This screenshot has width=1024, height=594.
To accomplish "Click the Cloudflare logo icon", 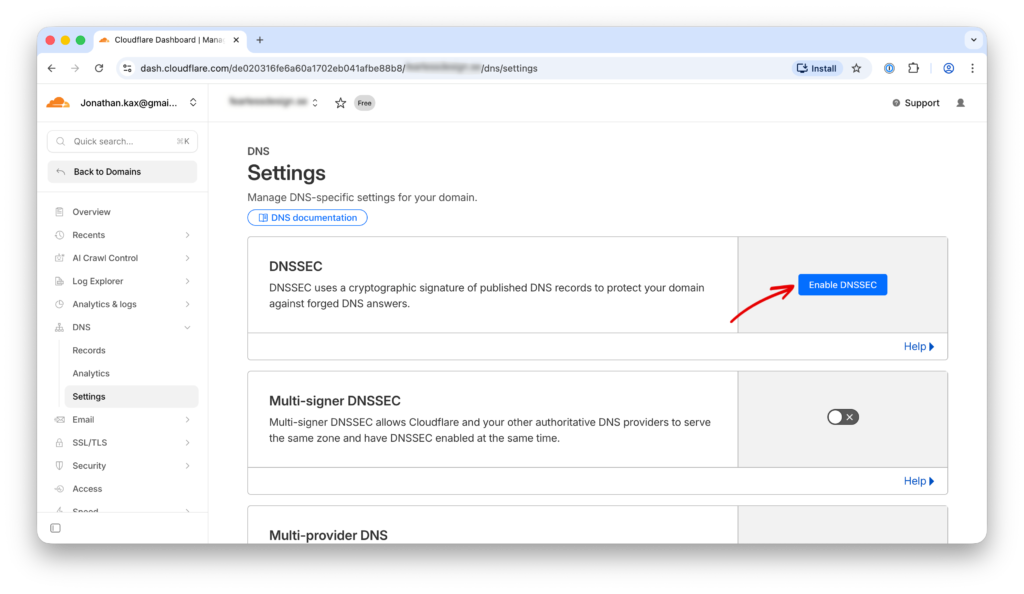I will click(58, 103).
